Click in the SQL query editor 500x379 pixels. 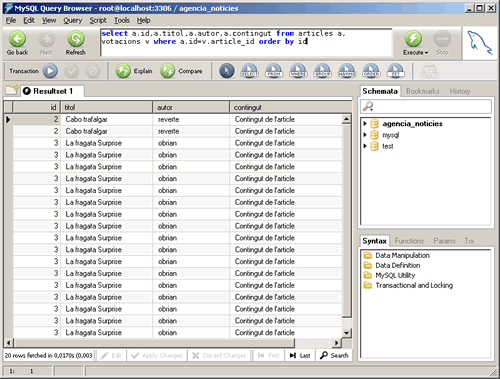(246, 43)
